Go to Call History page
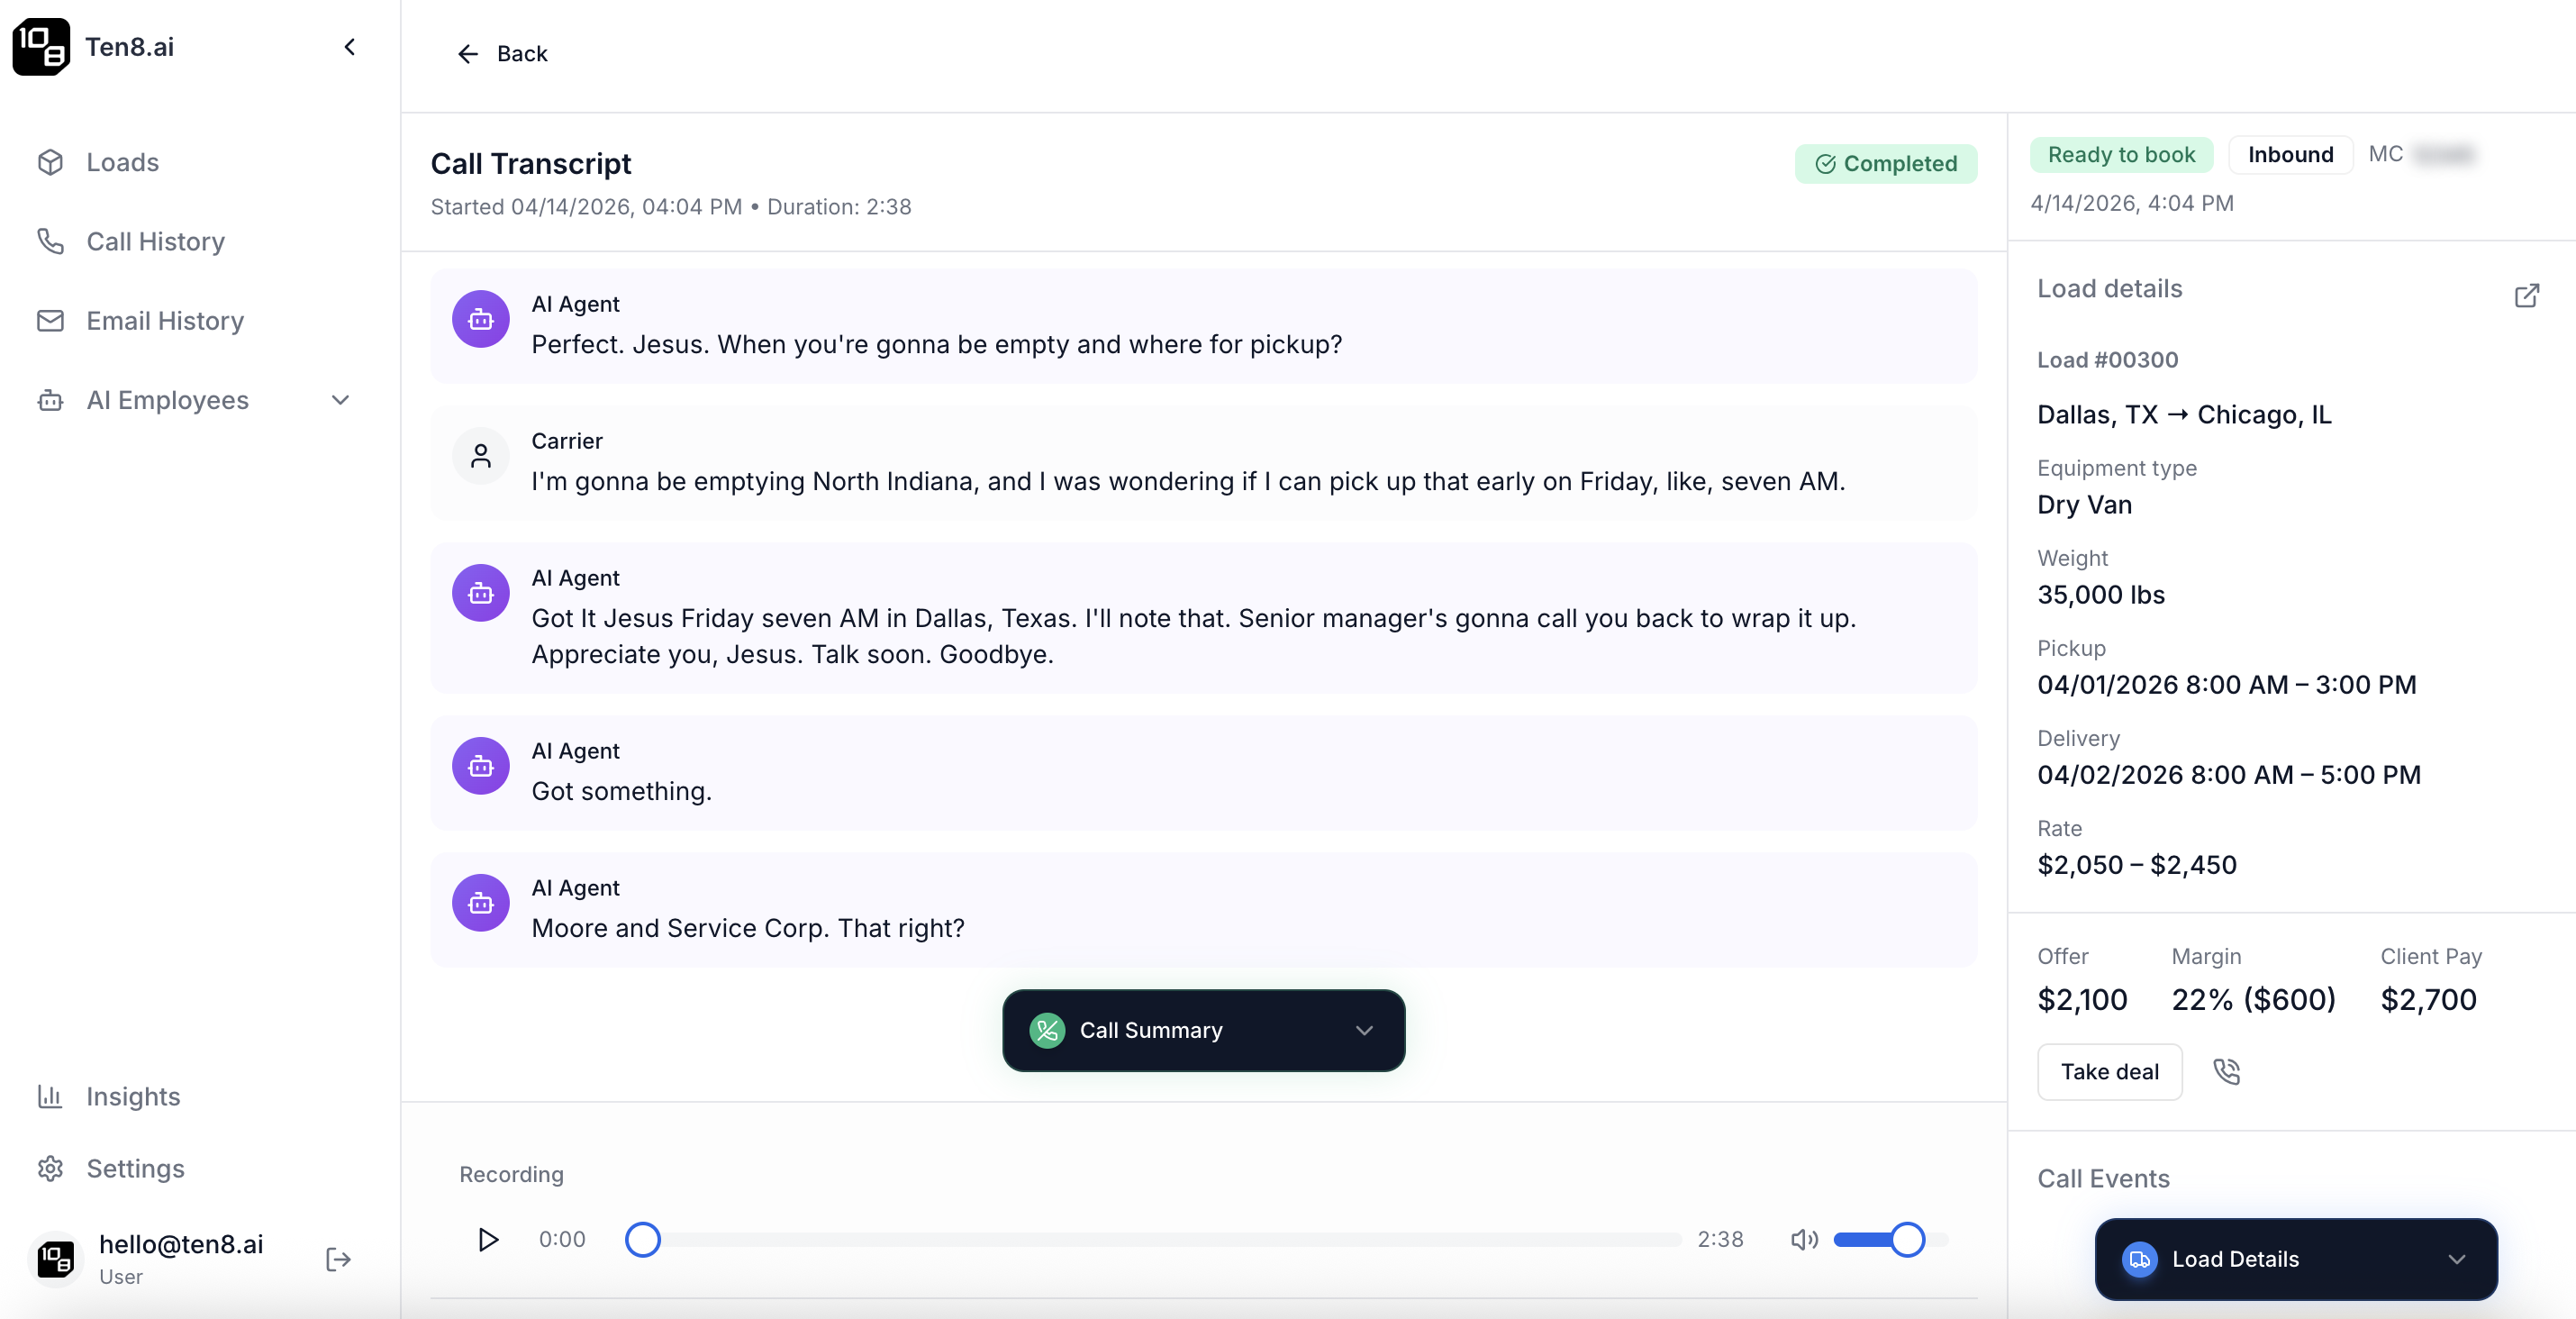 point(155,241)
